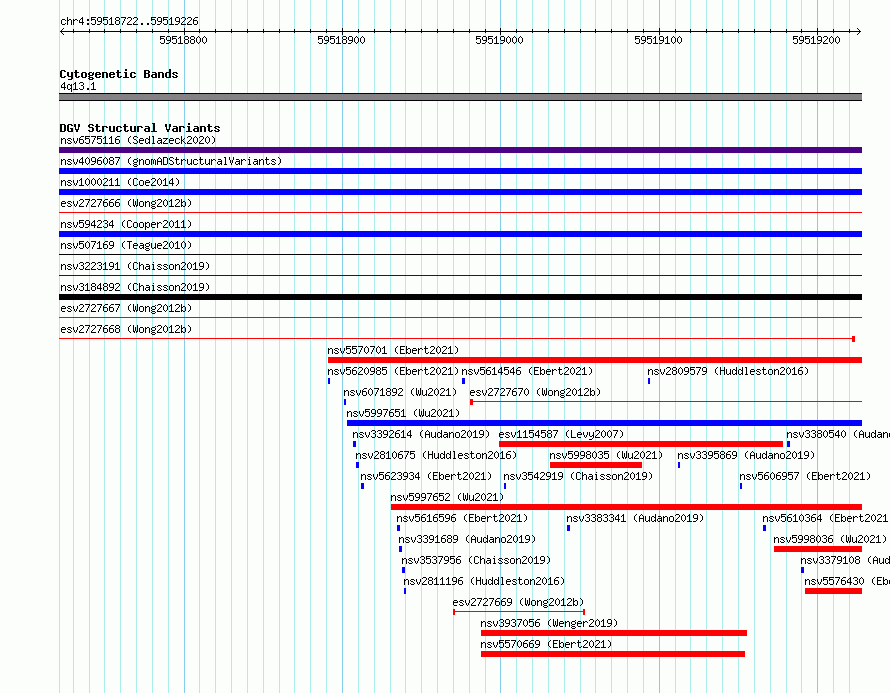Click the purple nsv6575116 variant bar
The image size is (890, 693).
tap(460, 150)
